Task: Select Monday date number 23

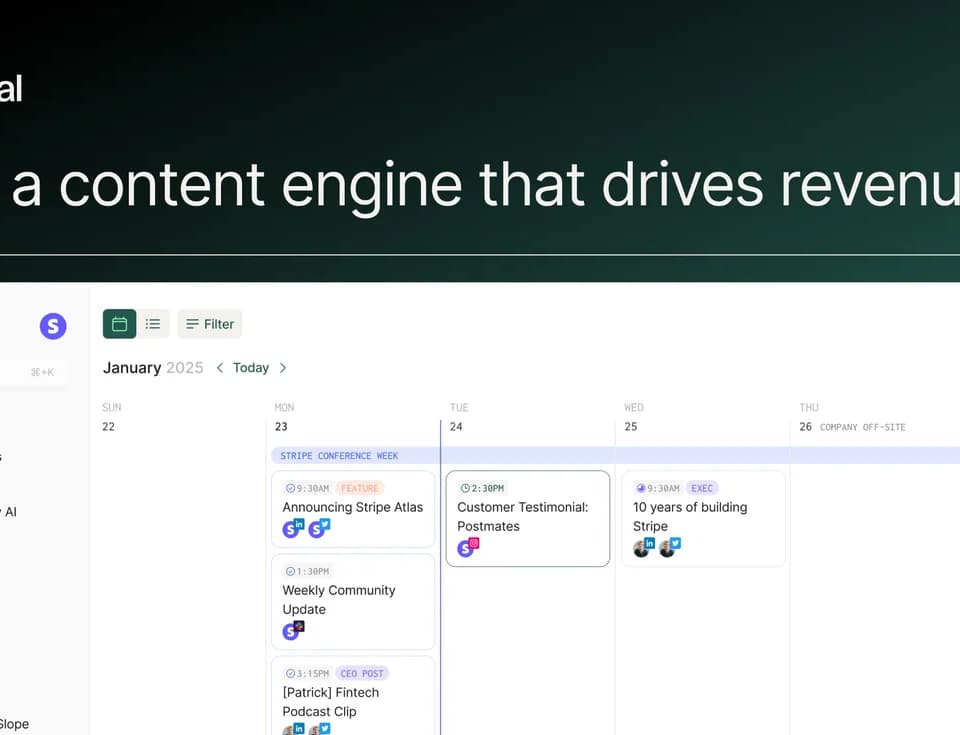Action: 281,426
